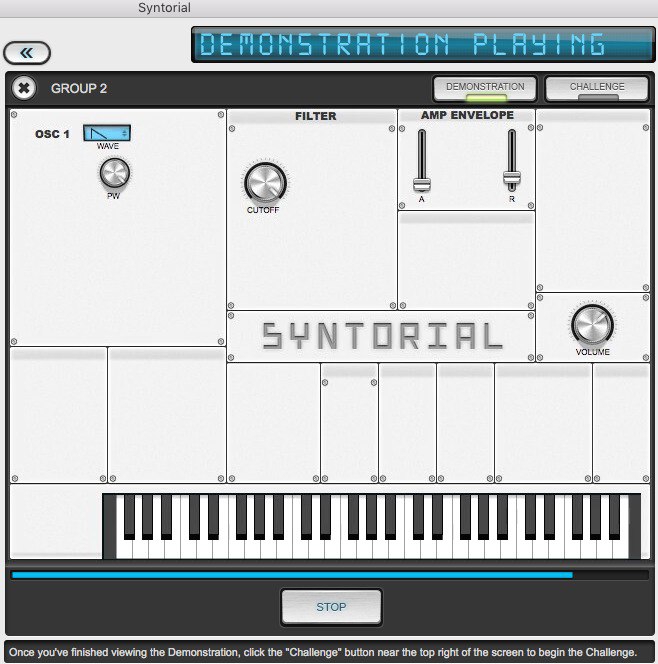Image resolution: width=658 pixels, height=664 pixels.
Task: Click the 'OSC 1' label
Action: pos(52,134)
